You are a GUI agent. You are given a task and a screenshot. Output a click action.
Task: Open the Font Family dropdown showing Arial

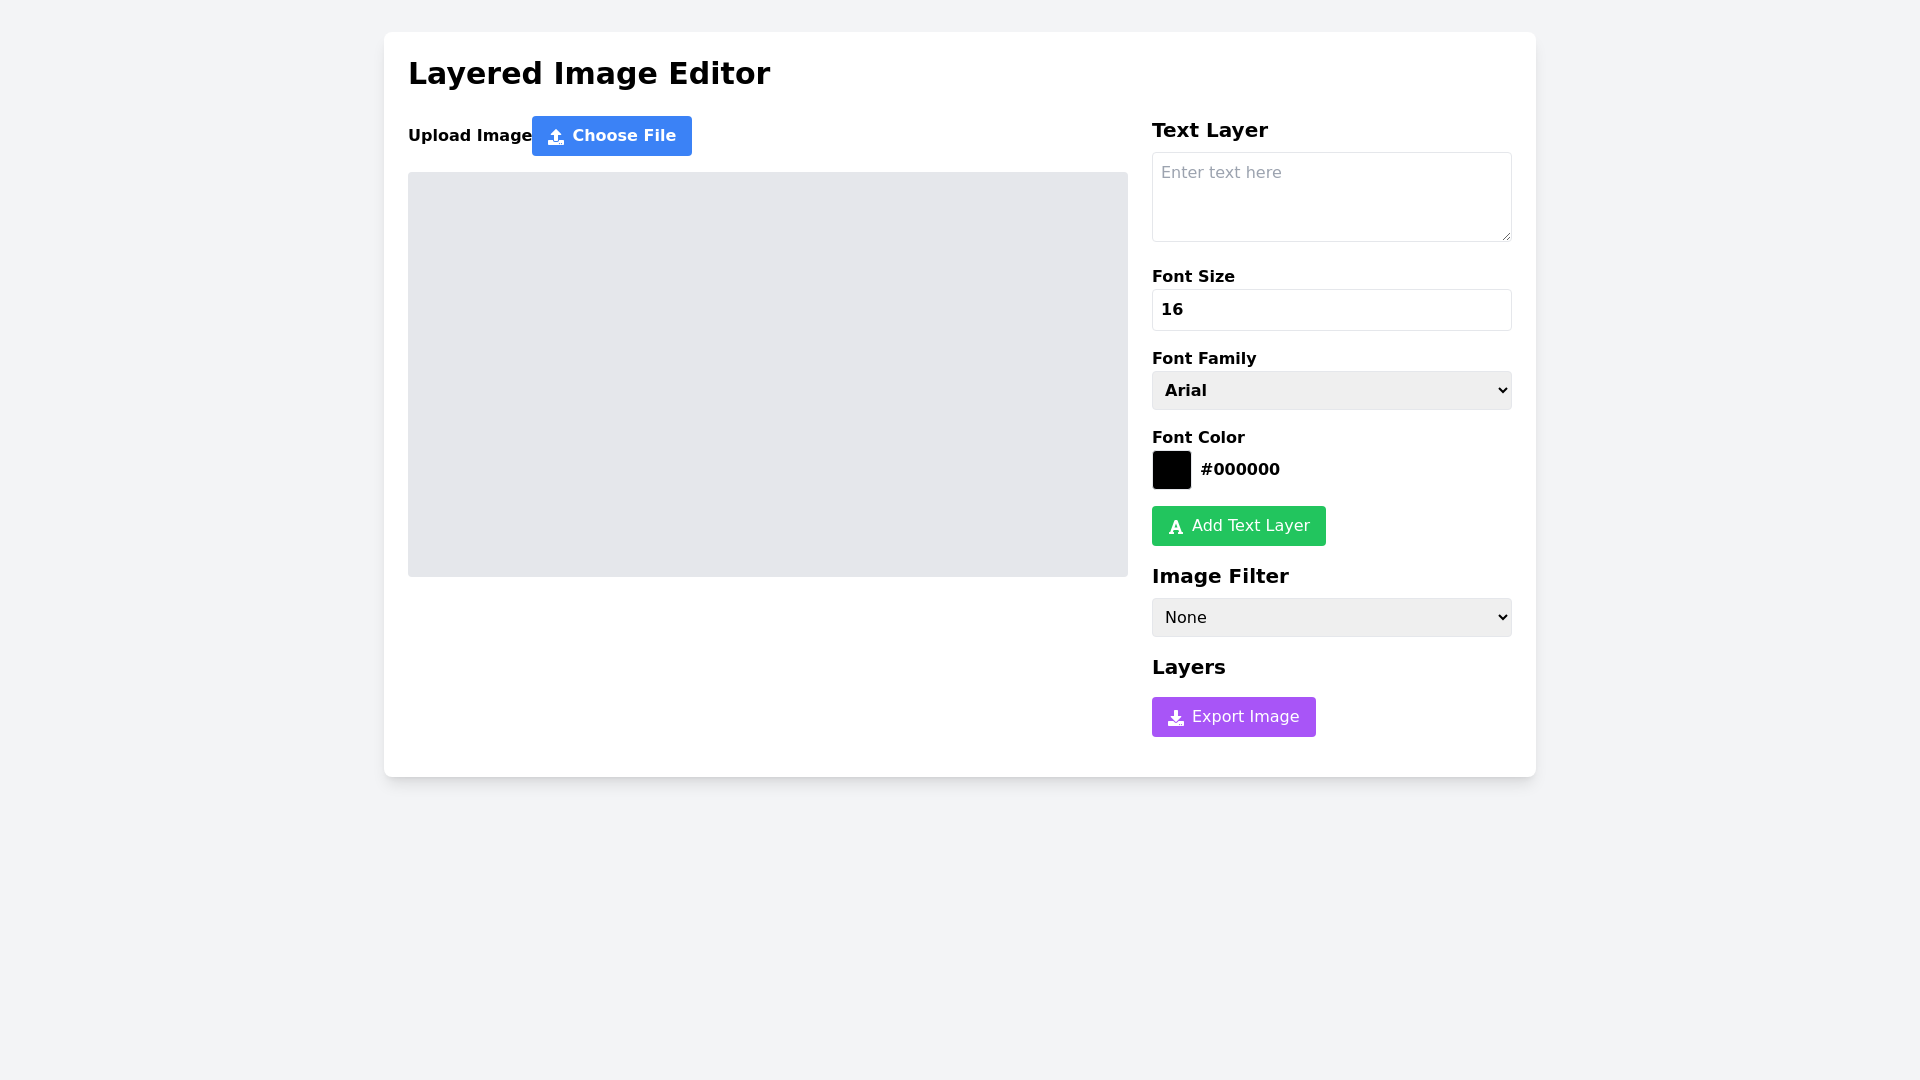pyautogui.click(x=1331, y=390)
